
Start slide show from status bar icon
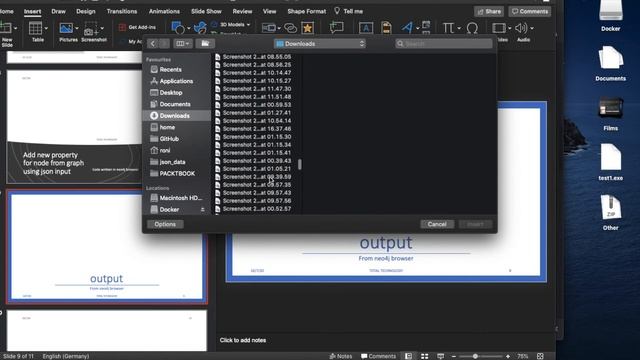pos(440,356)
